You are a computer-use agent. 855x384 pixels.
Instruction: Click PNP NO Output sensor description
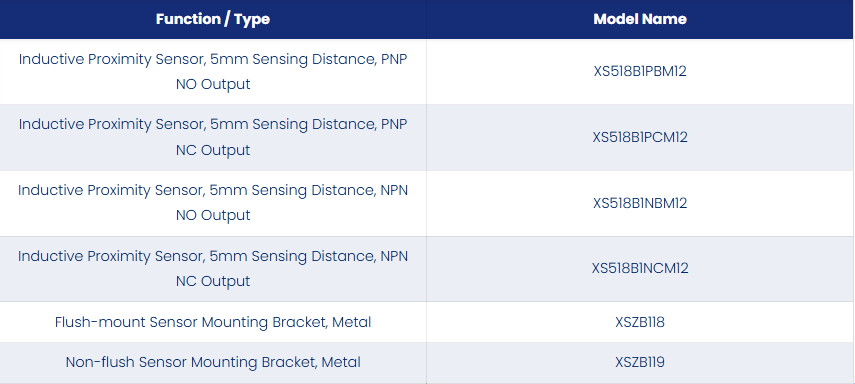point(213,71)
